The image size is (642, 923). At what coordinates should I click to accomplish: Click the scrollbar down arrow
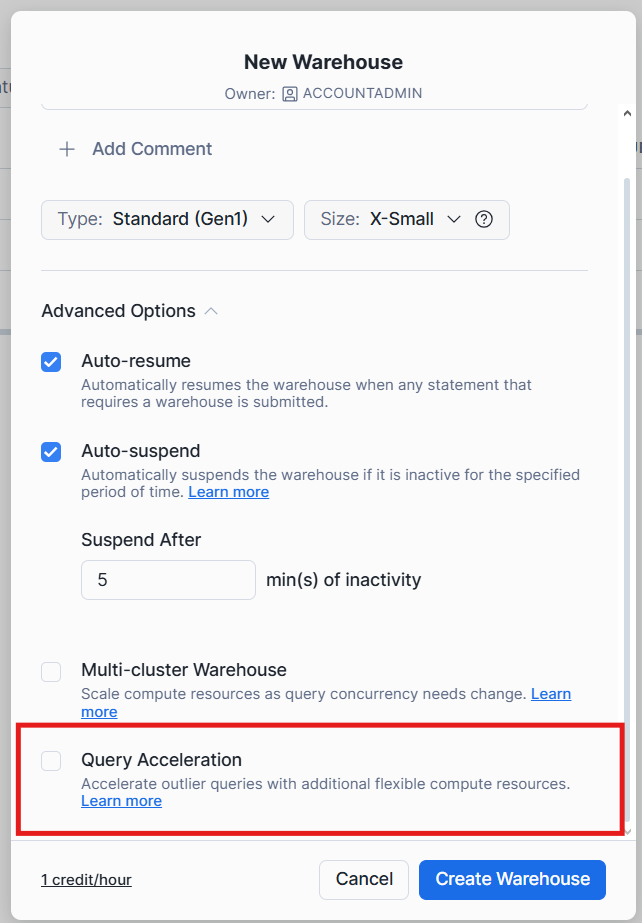pos(627,830)
